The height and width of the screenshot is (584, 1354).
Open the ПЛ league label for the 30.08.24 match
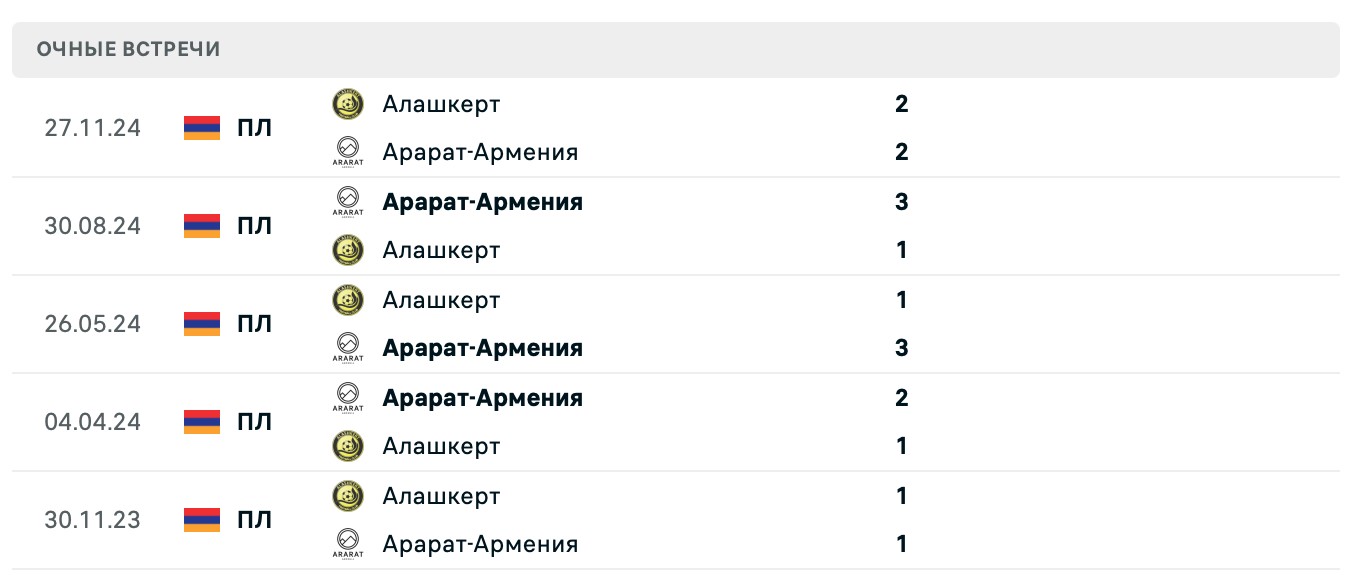255,226
